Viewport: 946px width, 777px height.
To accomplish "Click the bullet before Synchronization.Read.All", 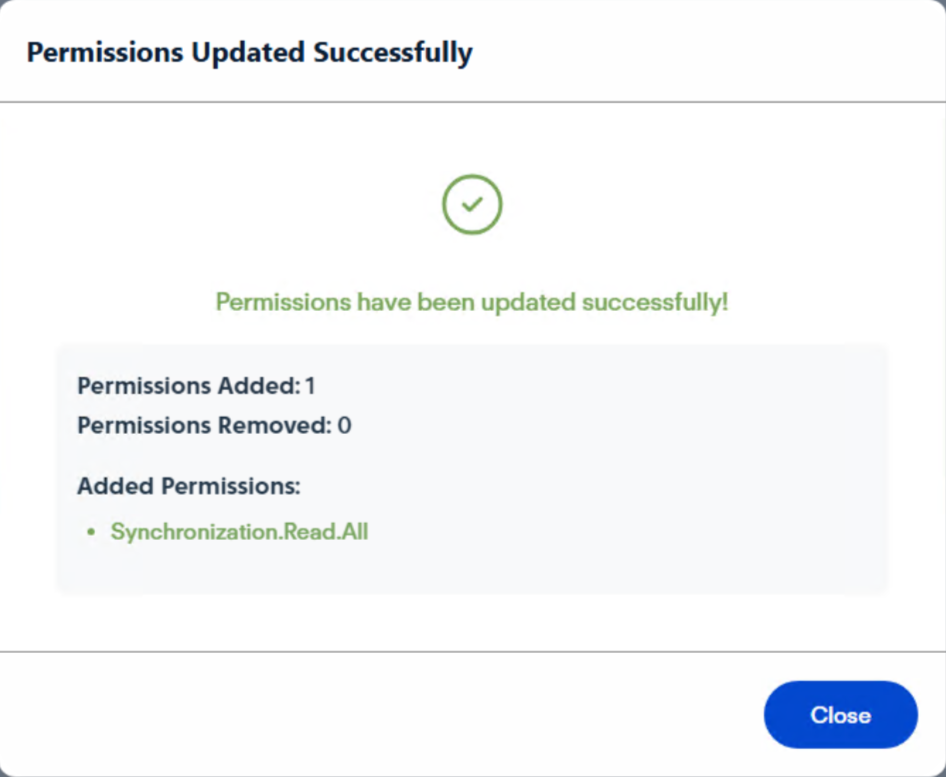I will (x=90, y=533).
